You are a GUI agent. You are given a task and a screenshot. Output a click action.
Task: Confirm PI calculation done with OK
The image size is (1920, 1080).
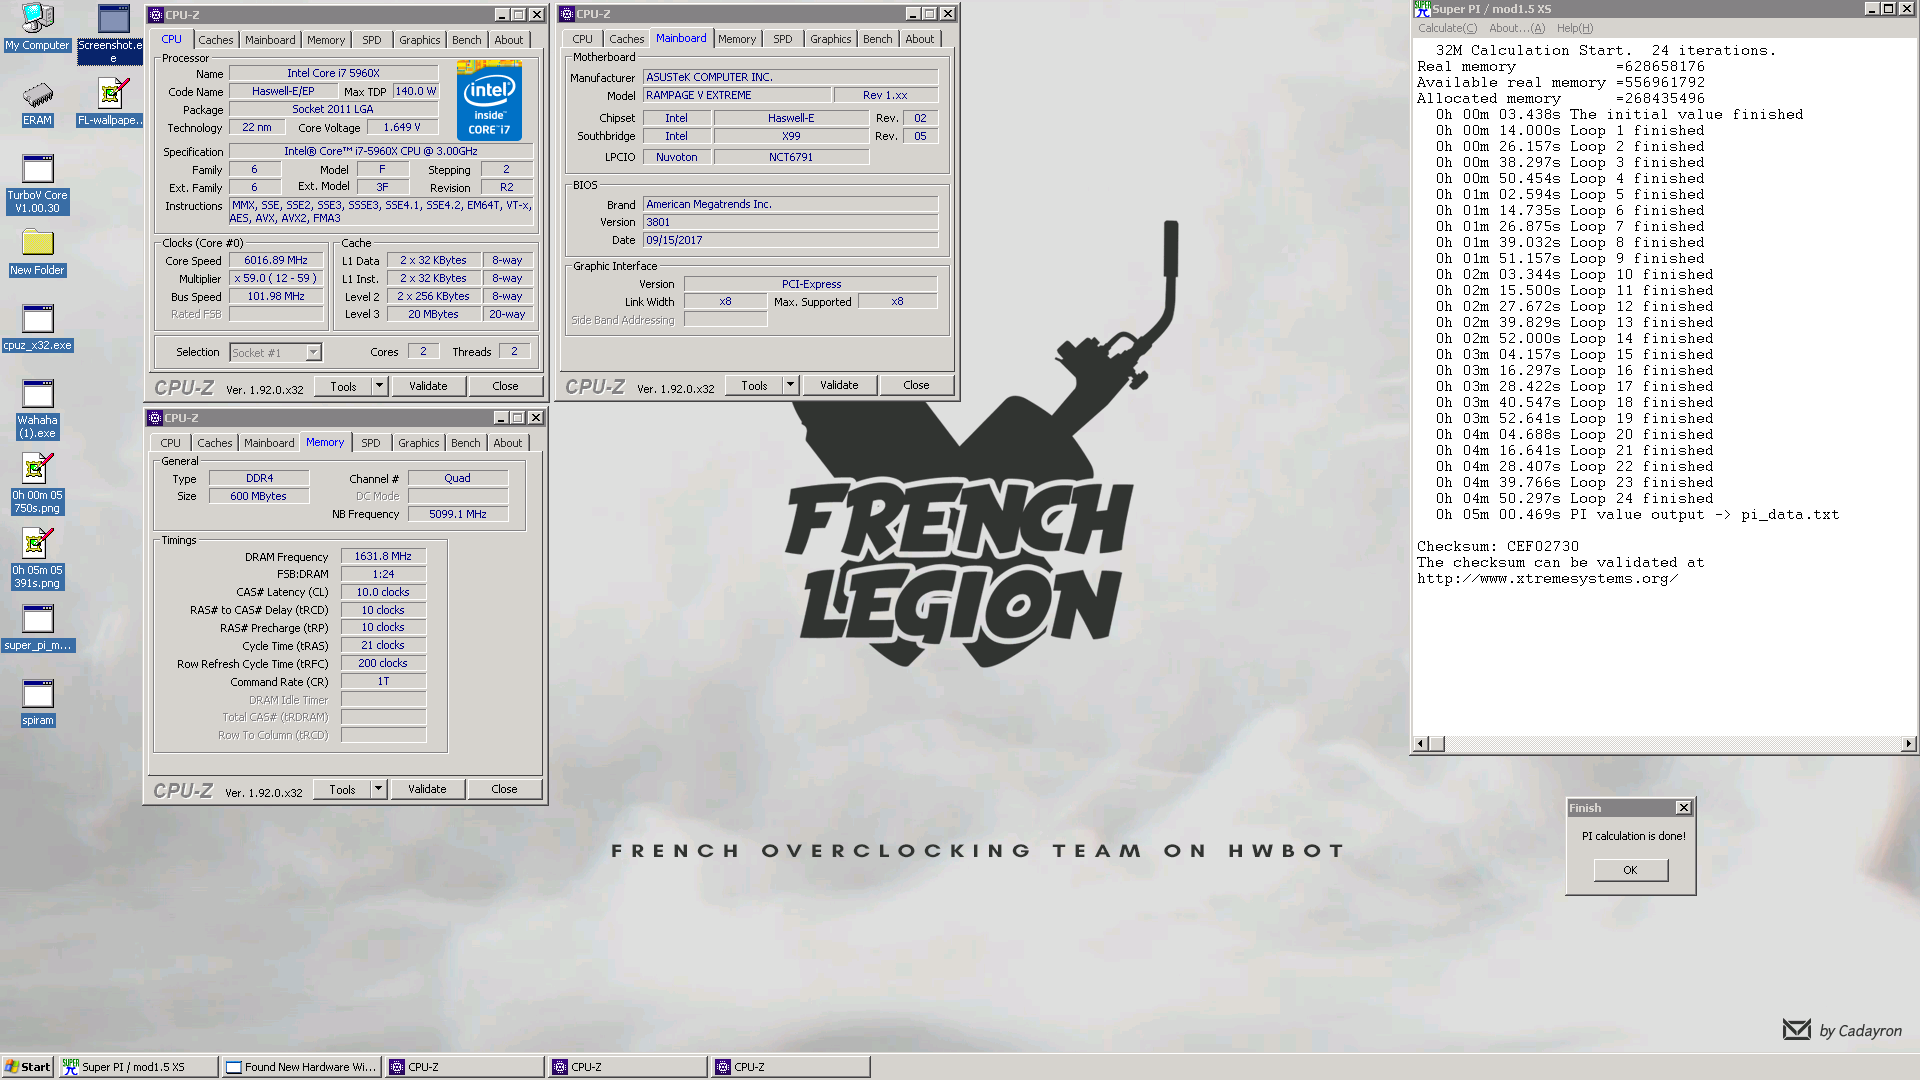[x=1630, y=870]
